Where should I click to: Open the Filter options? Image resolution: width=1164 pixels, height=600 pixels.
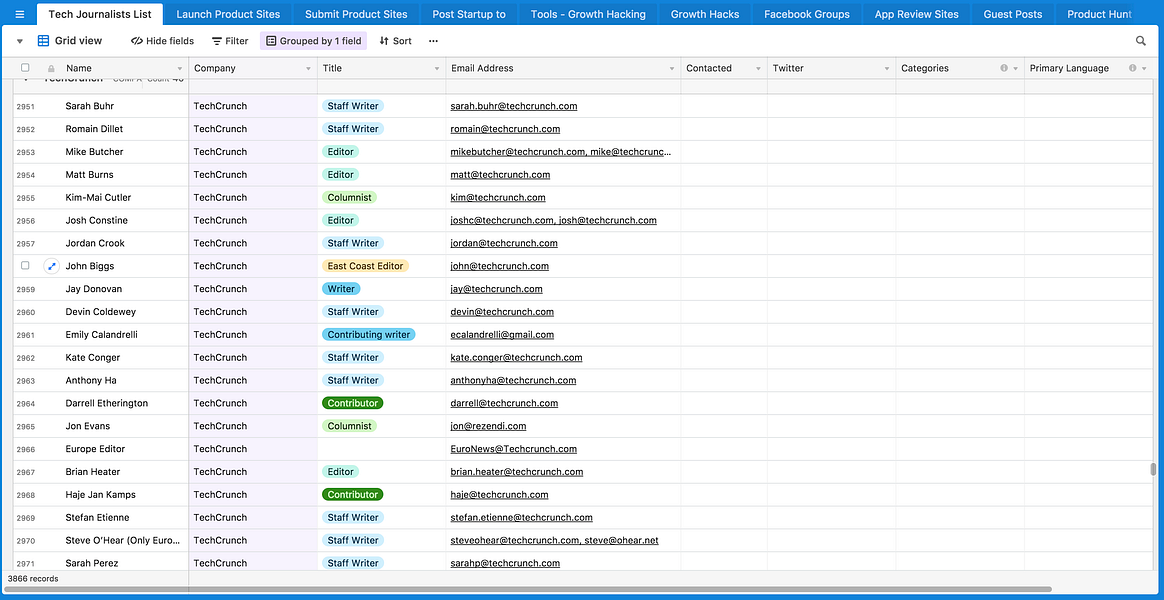230,41
